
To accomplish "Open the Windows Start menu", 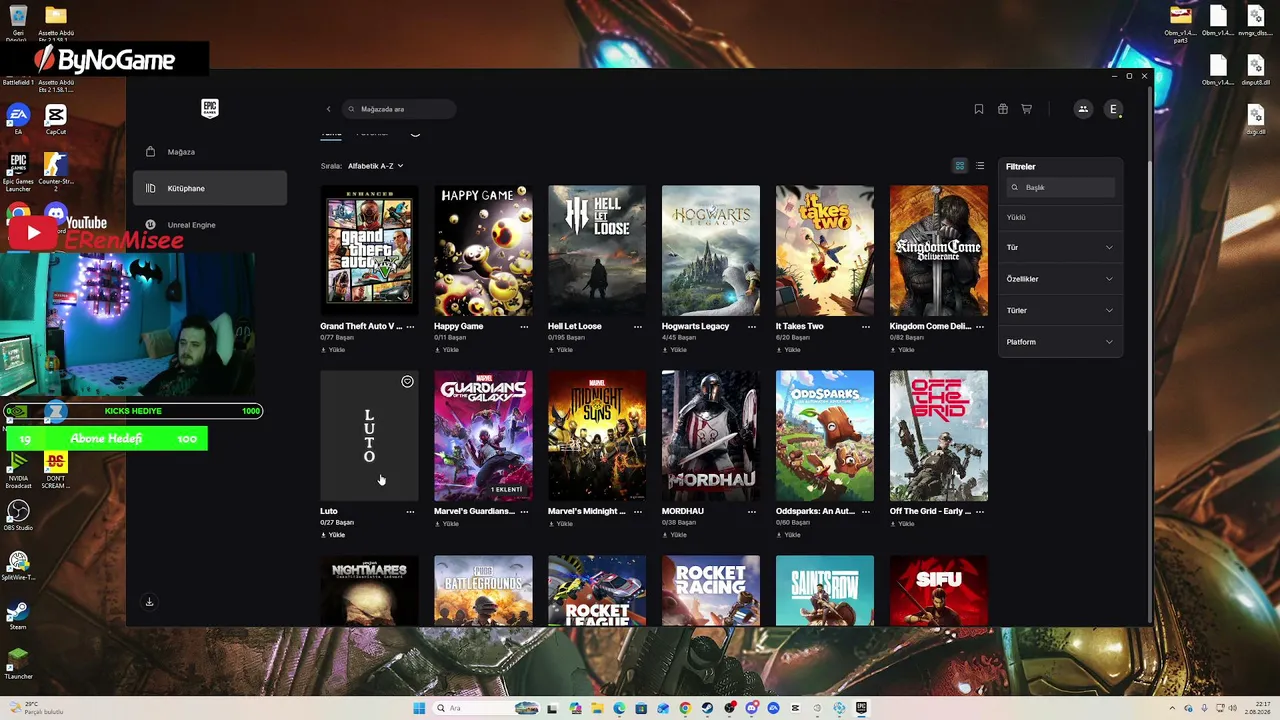I will point(419,708).
